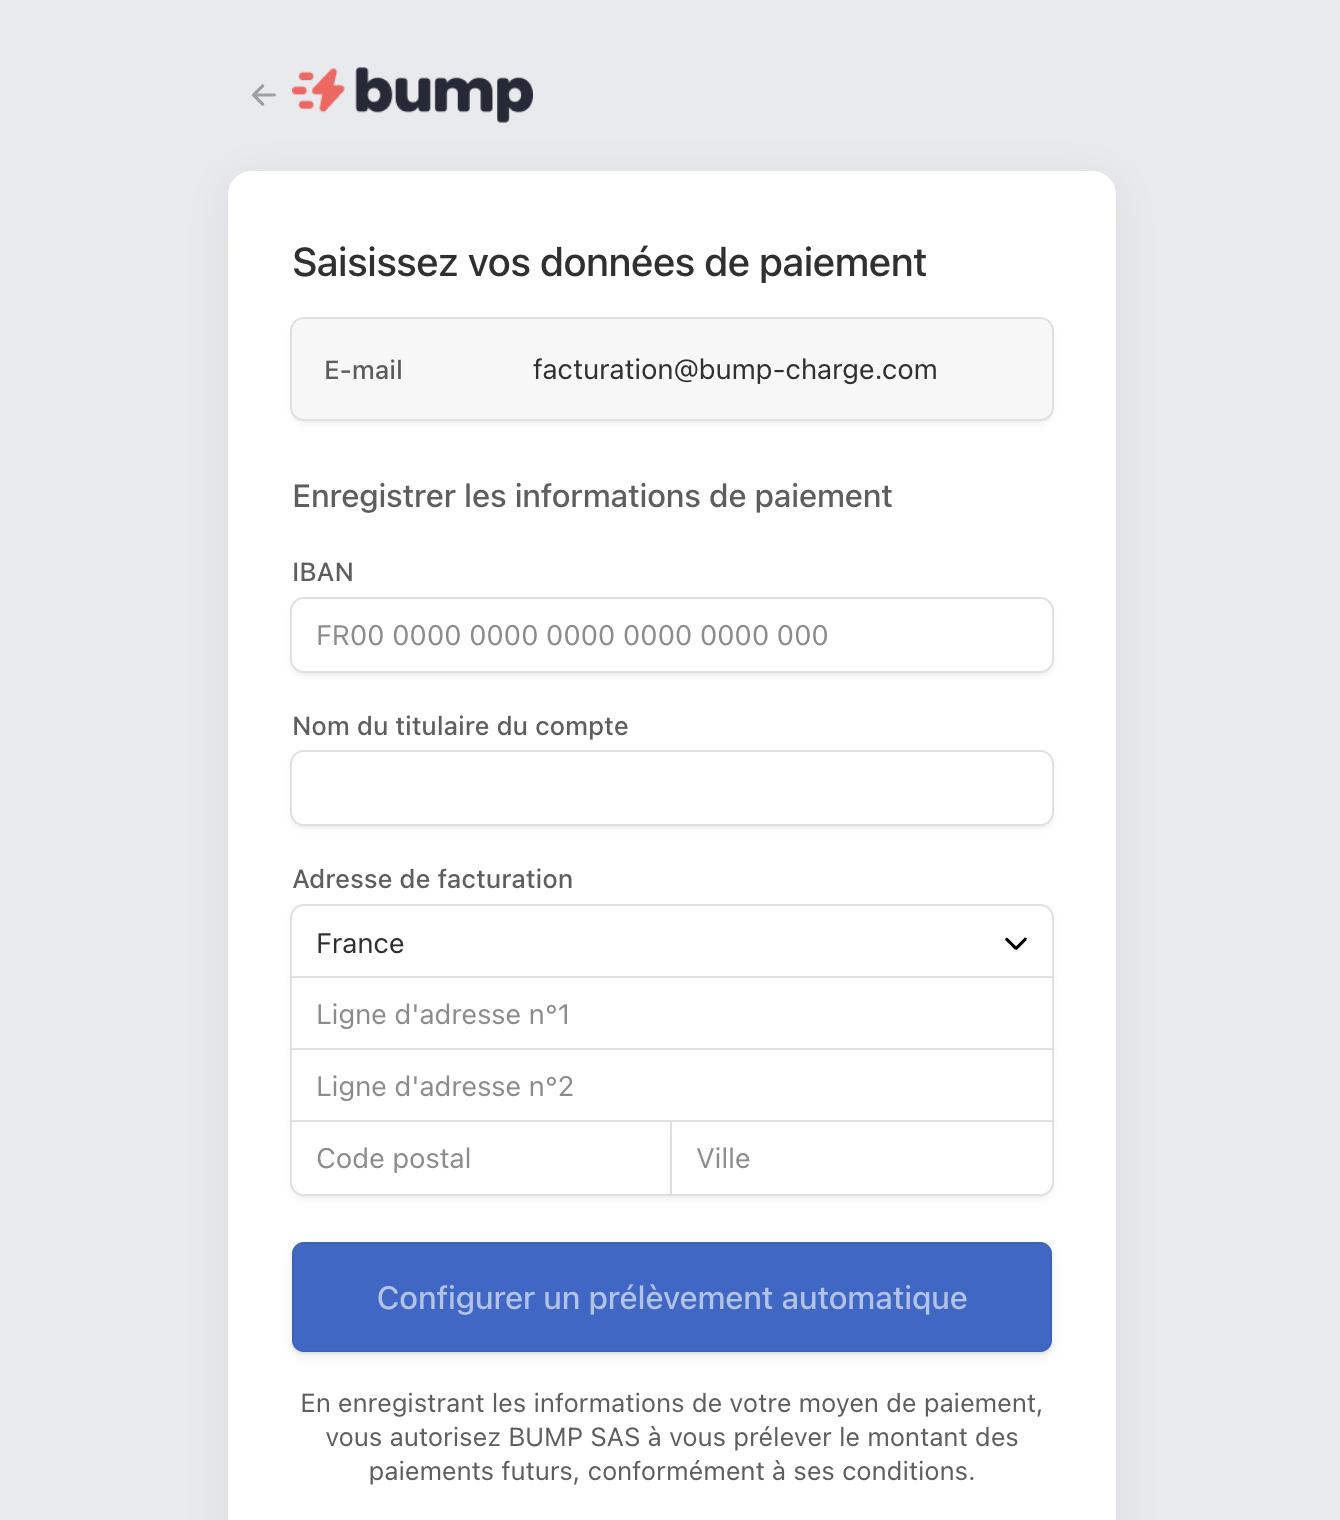Click the bump wordmark text
Viewport: 1340px width, 1520px height.
tap(444, 93)
